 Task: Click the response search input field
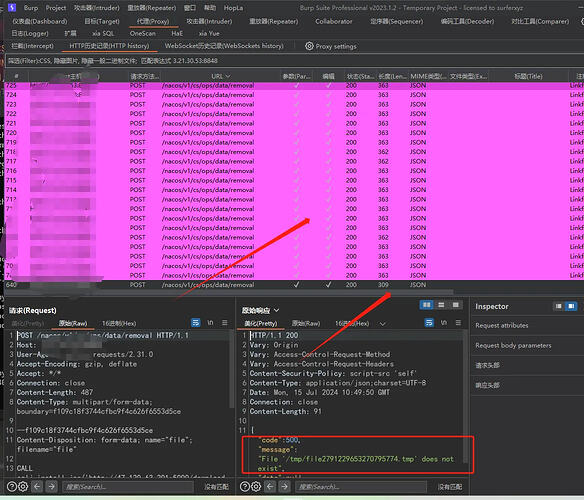(361, 487)
